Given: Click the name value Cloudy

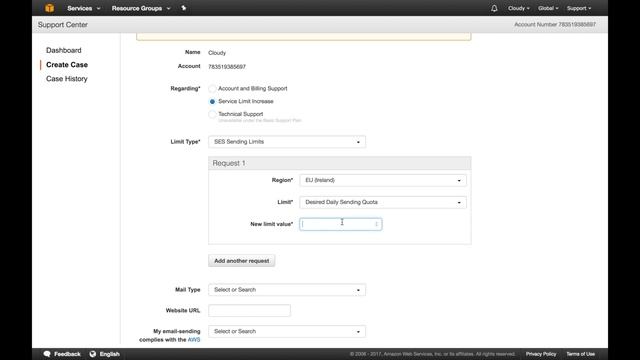Looking at the screenshot, I should [217, 53].
